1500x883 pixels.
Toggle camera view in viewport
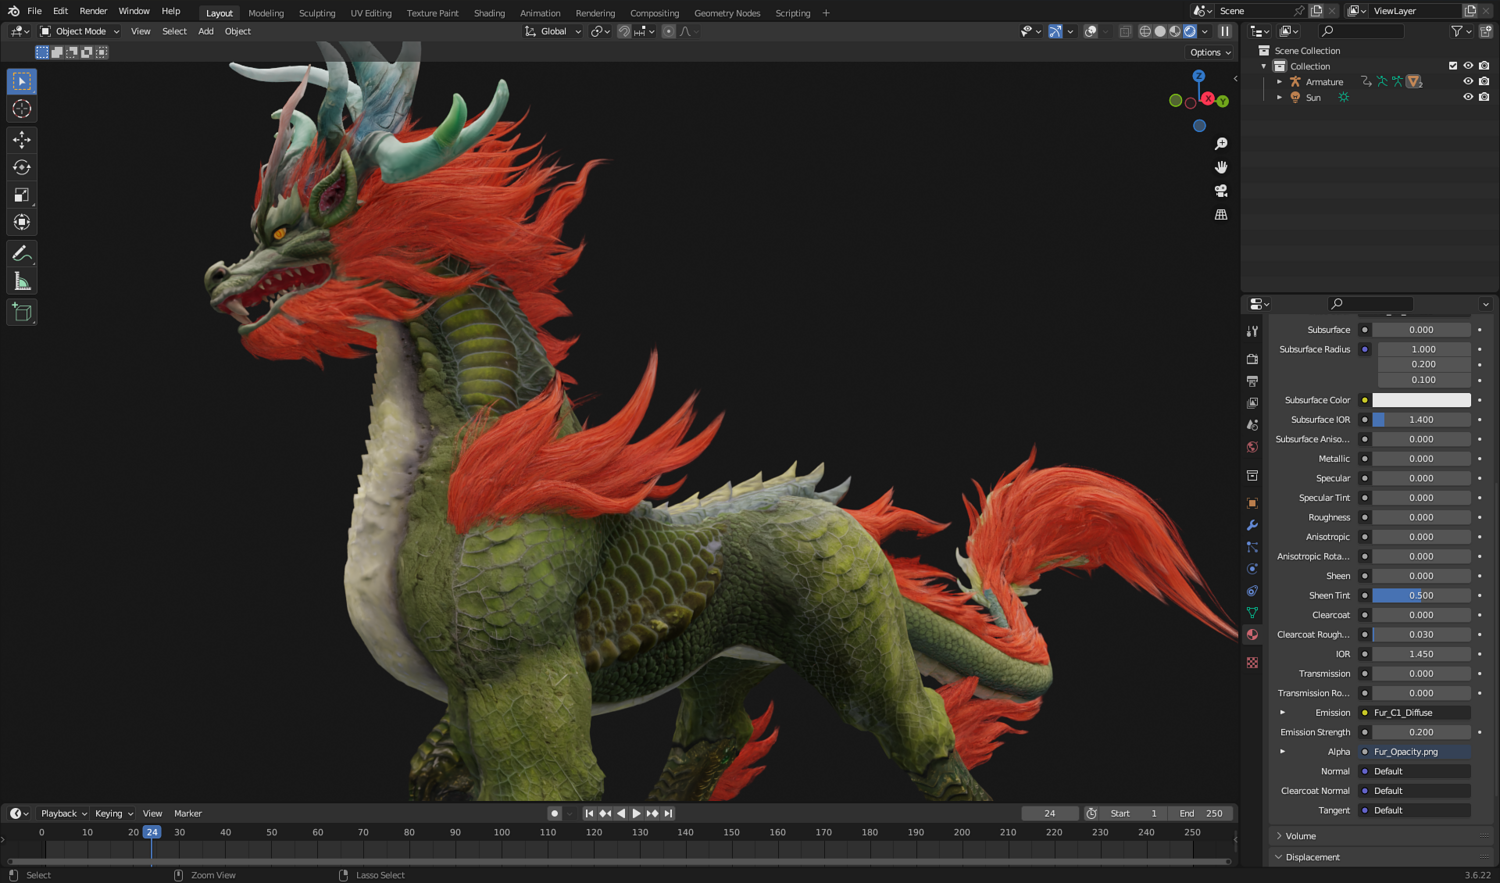[x=1221, y=191]
